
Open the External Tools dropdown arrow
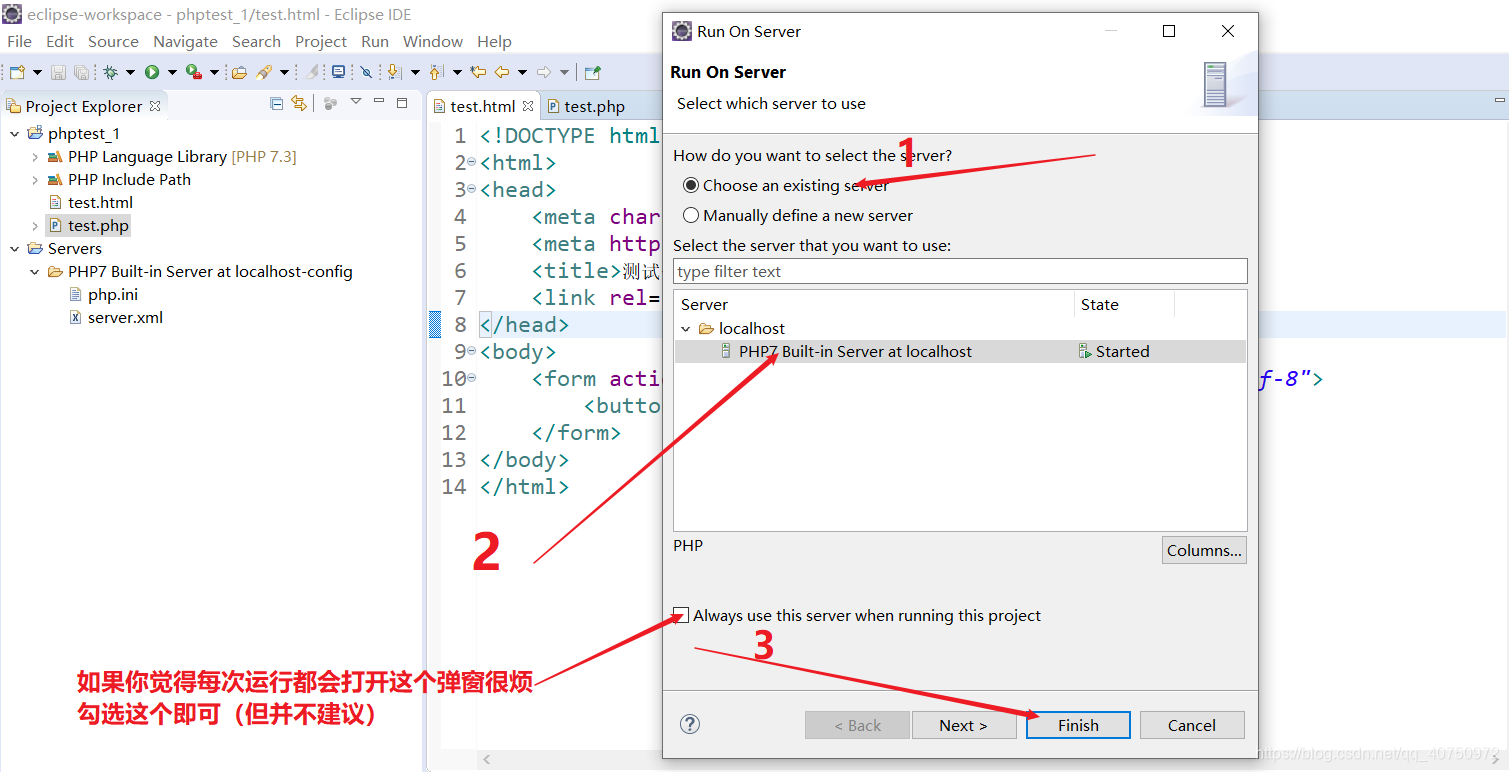point(214,72)
